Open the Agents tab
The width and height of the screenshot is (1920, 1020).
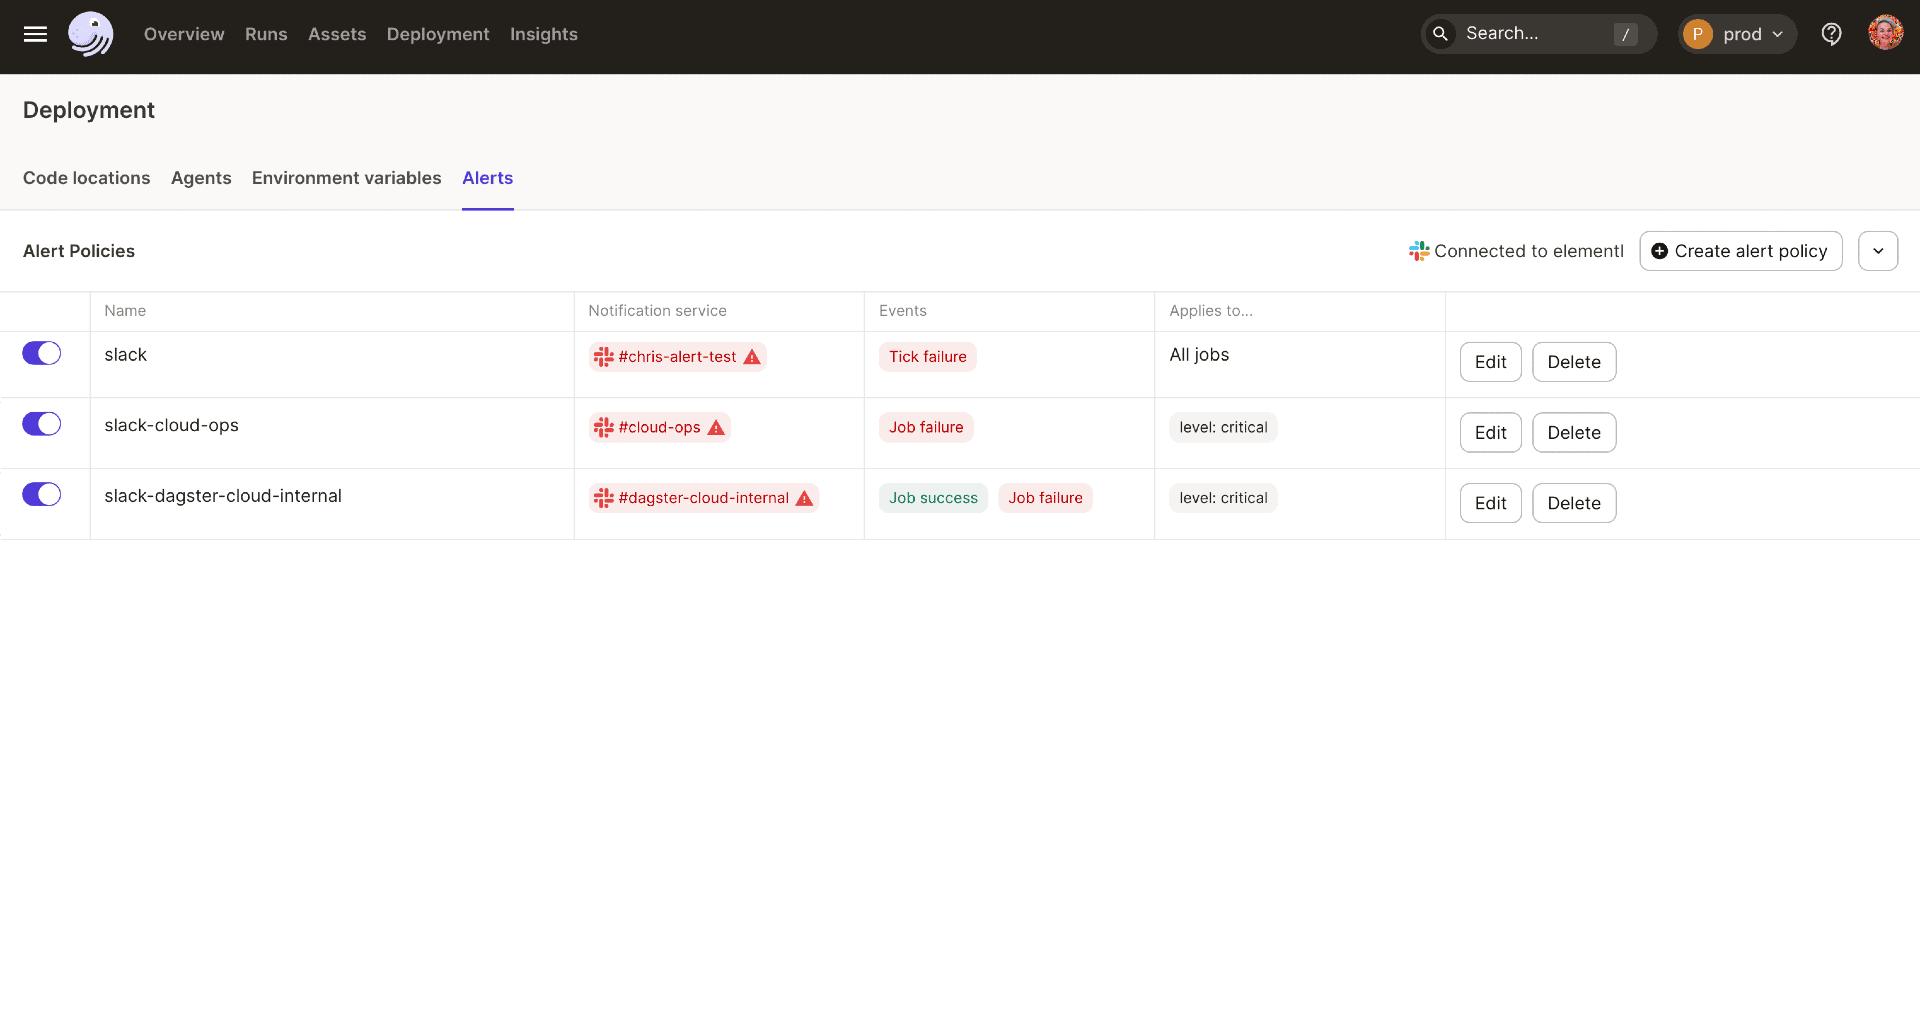[200, 178]
